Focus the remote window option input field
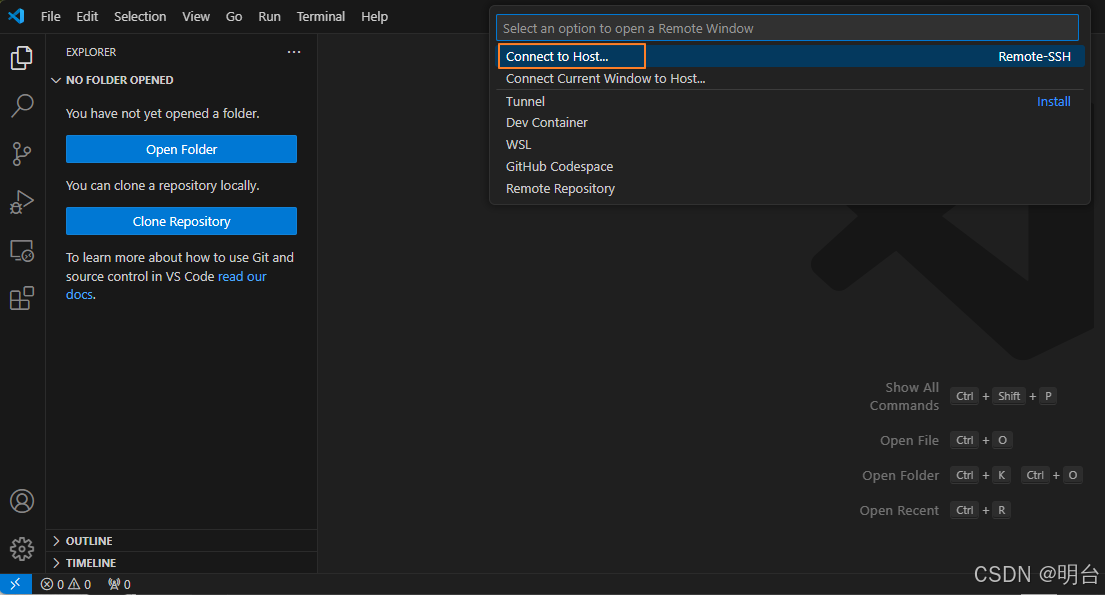This screenshot has width=1105, height=595. coord(787,28)
